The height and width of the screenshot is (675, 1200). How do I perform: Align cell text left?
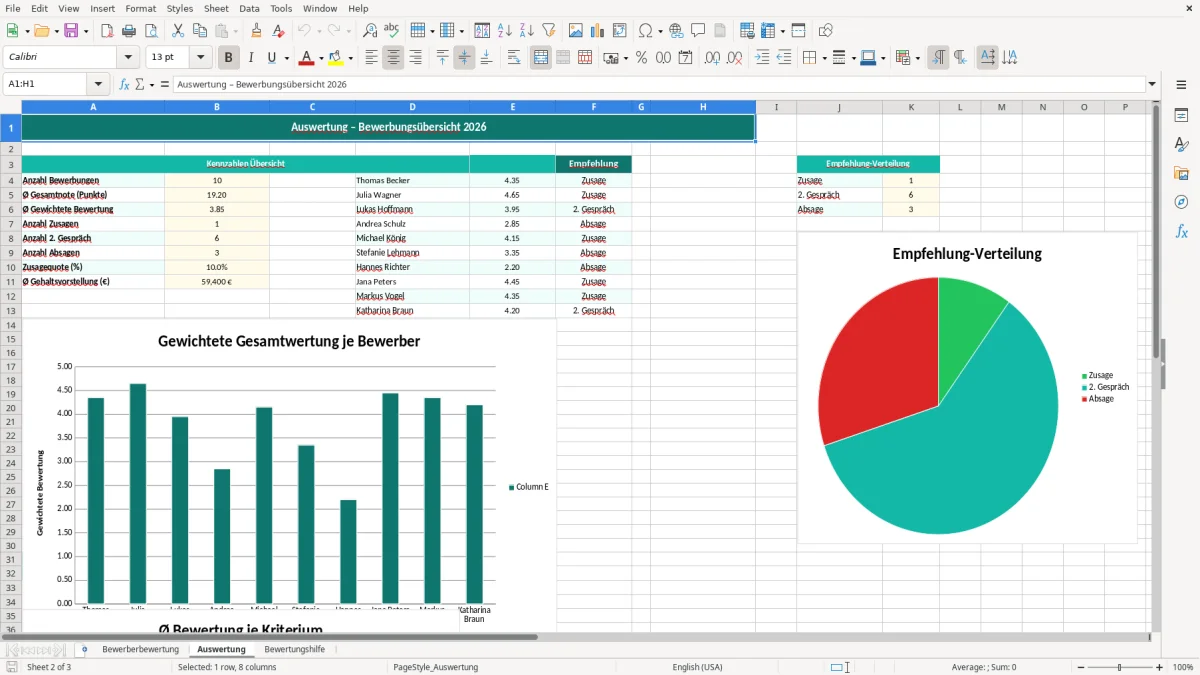point(371,58)
